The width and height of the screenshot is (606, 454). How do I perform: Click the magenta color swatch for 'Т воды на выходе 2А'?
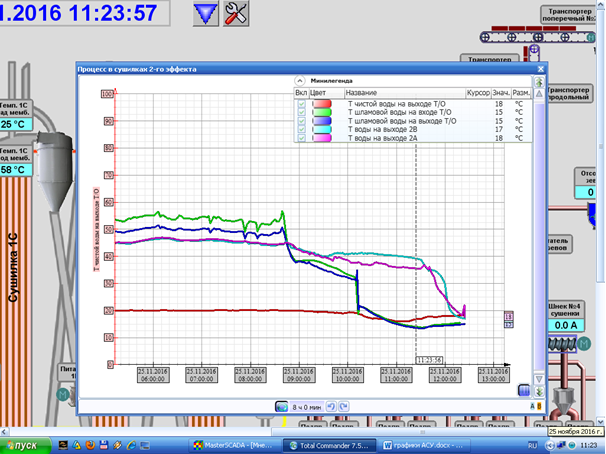321,136
